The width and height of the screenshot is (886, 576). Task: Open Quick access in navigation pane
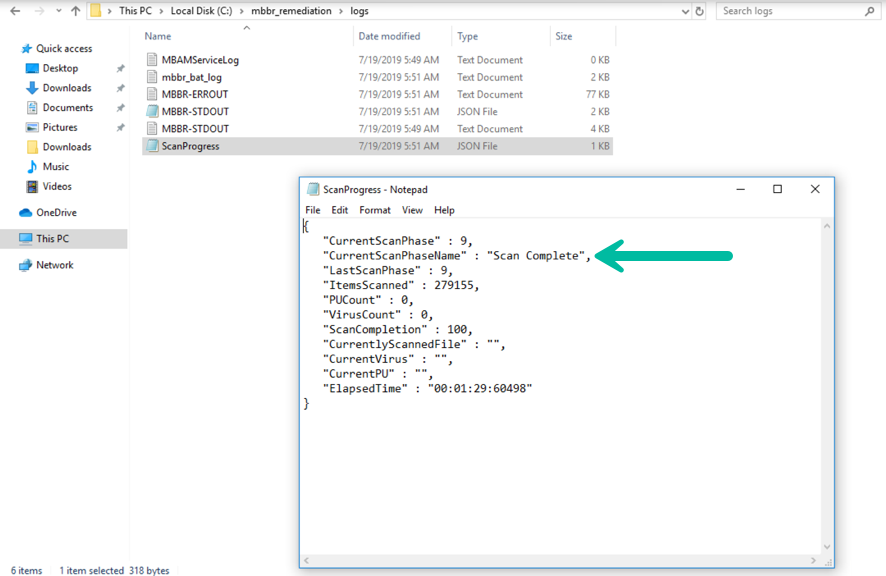pyautogui.click(x=64, y=49)
